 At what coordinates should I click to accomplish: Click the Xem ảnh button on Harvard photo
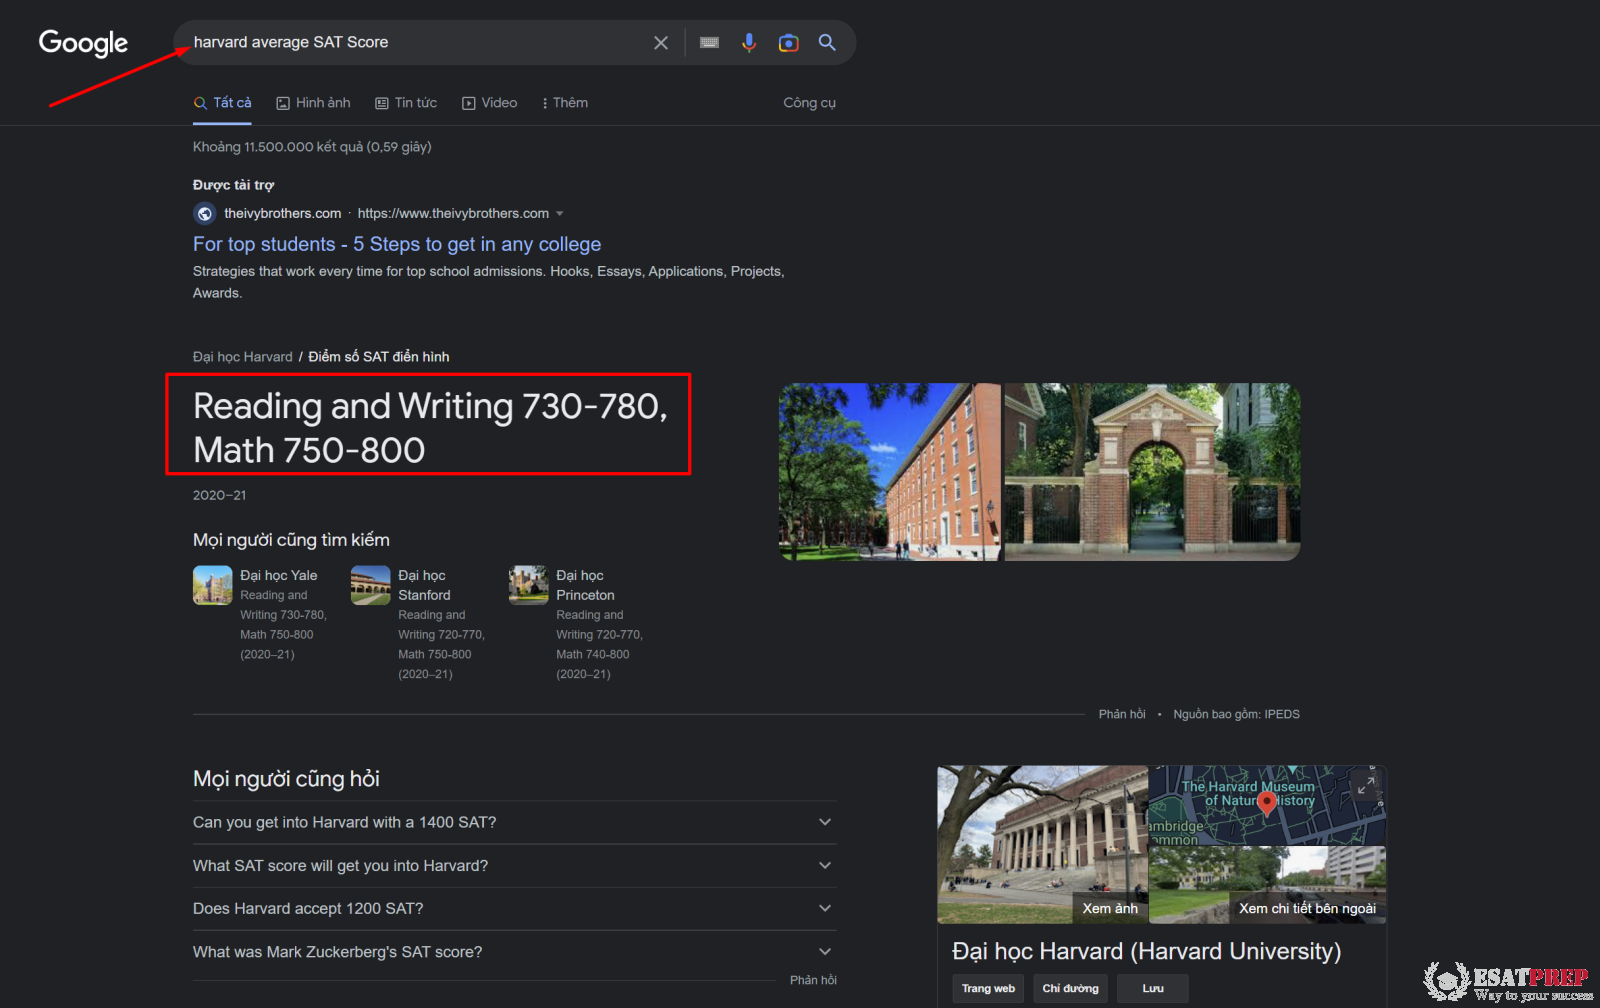click(x=1109, y=908)
